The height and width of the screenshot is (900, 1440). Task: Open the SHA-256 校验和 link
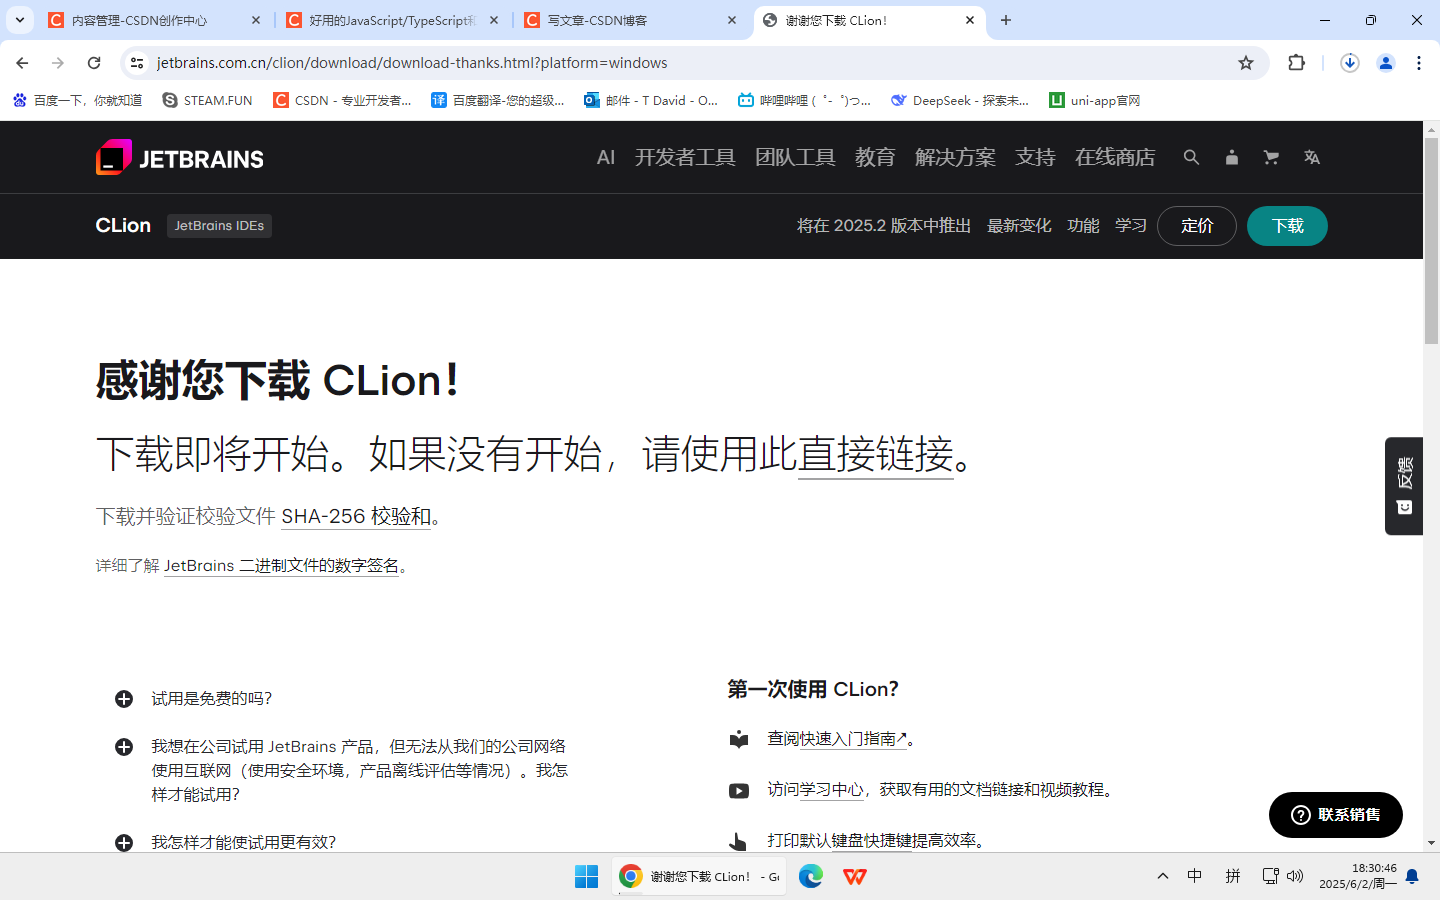tap(356, 516)
